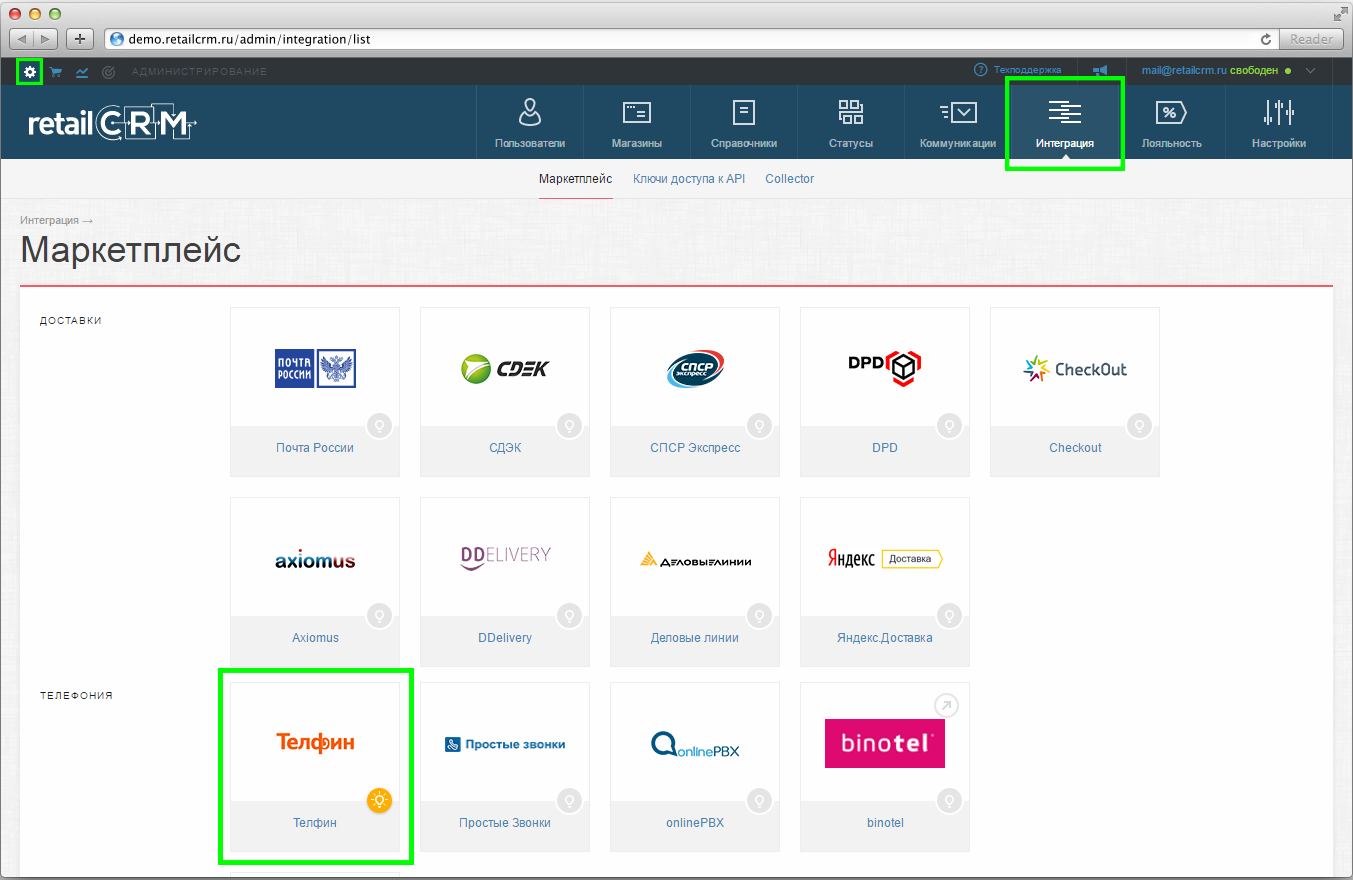1353x880 pixels.
Task: Open the СПСР Экспресс logo tile
Action: 695,368
